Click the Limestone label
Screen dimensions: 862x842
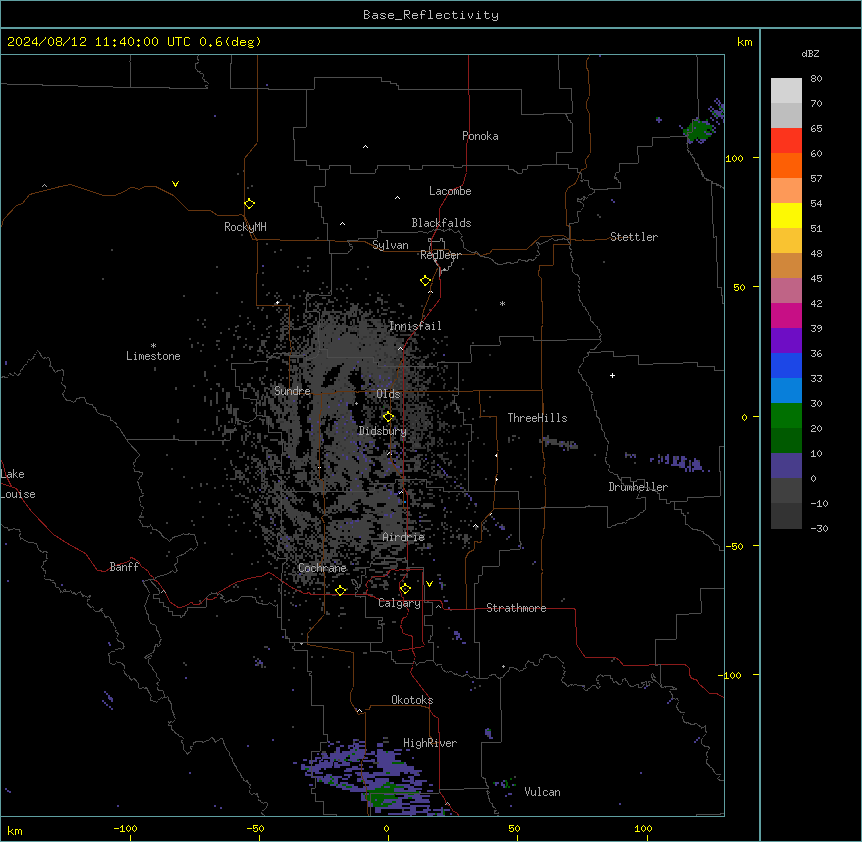[x=153, y=356]
